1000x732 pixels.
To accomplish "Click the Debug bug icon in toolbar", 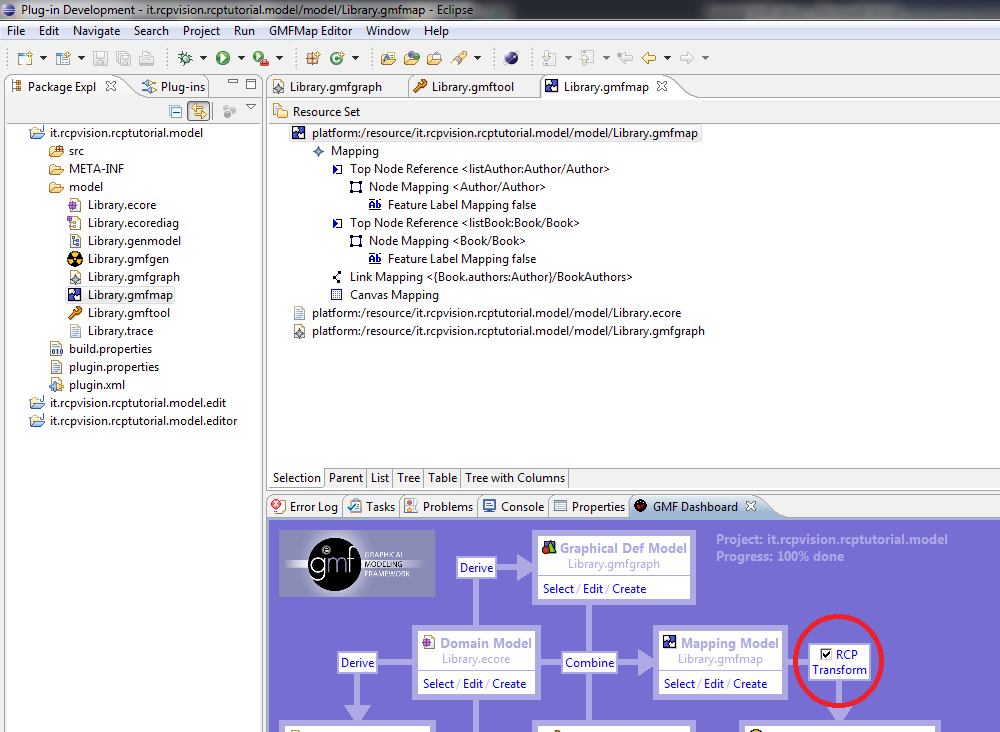I will pos(185,58).
